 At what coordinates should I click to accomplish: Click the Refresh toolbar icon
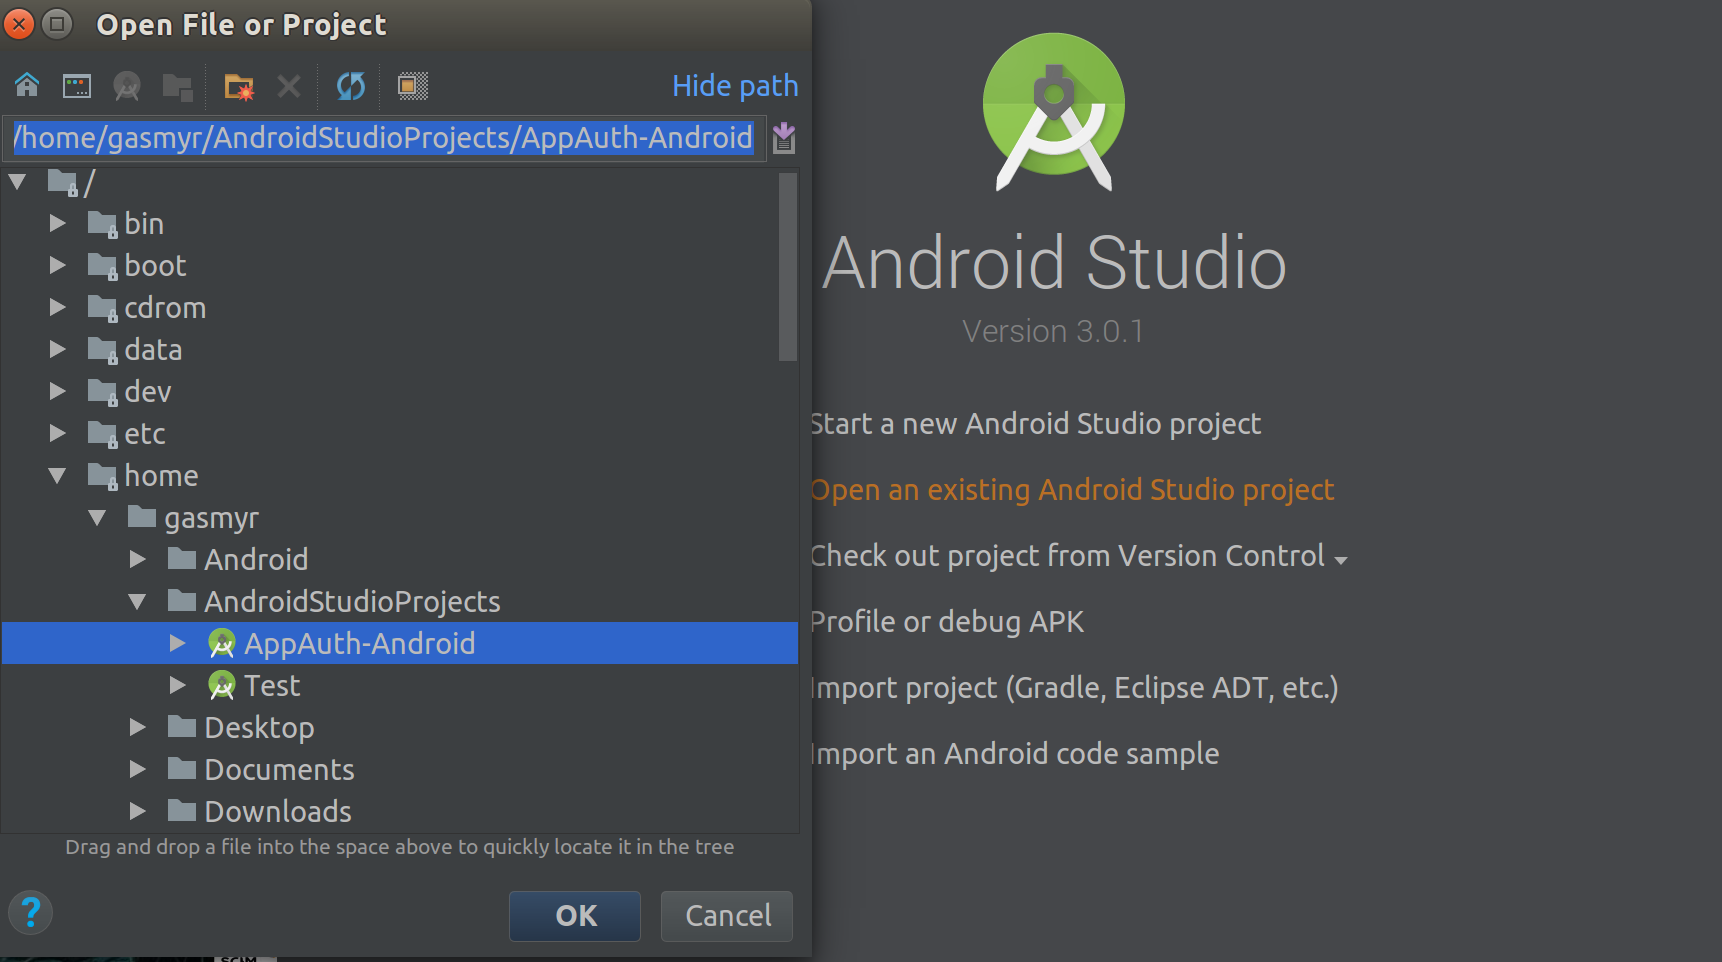[x=350, y=86]
